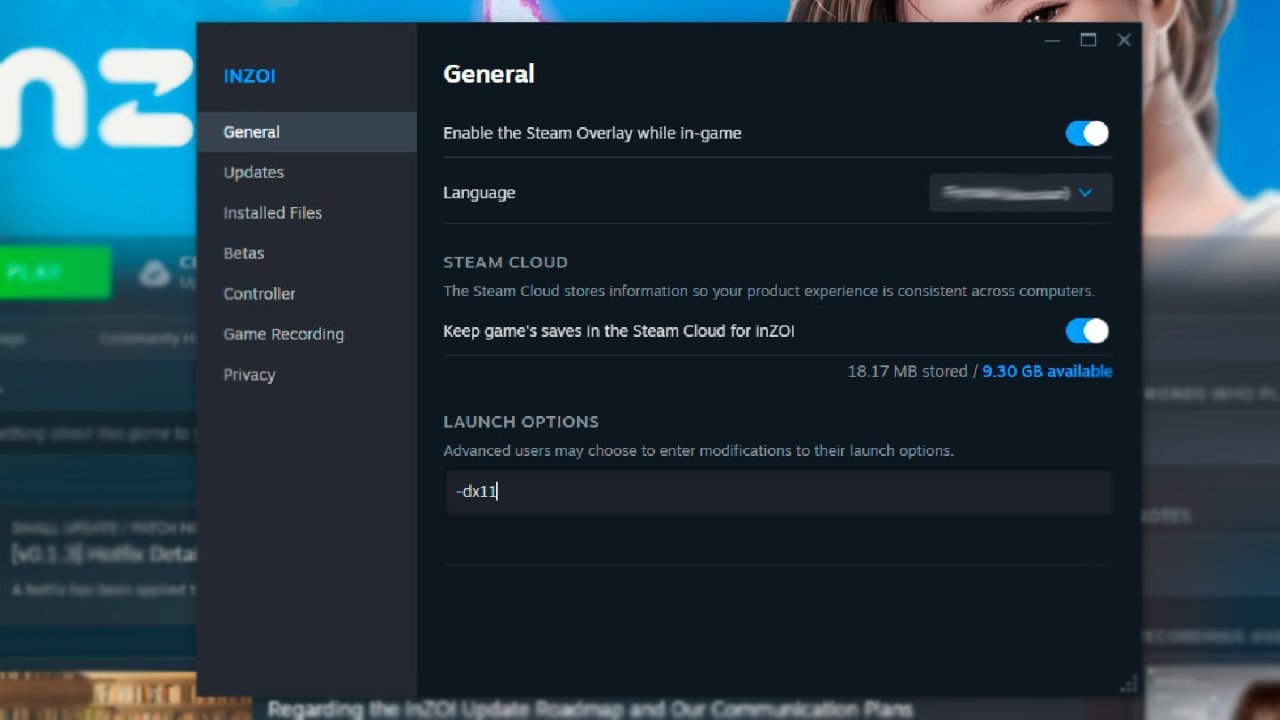The height and width of the screenshot is (720, 1280).
Task: Open the 9.30 GB available storage link
Action: click(x=1046, y=371)
